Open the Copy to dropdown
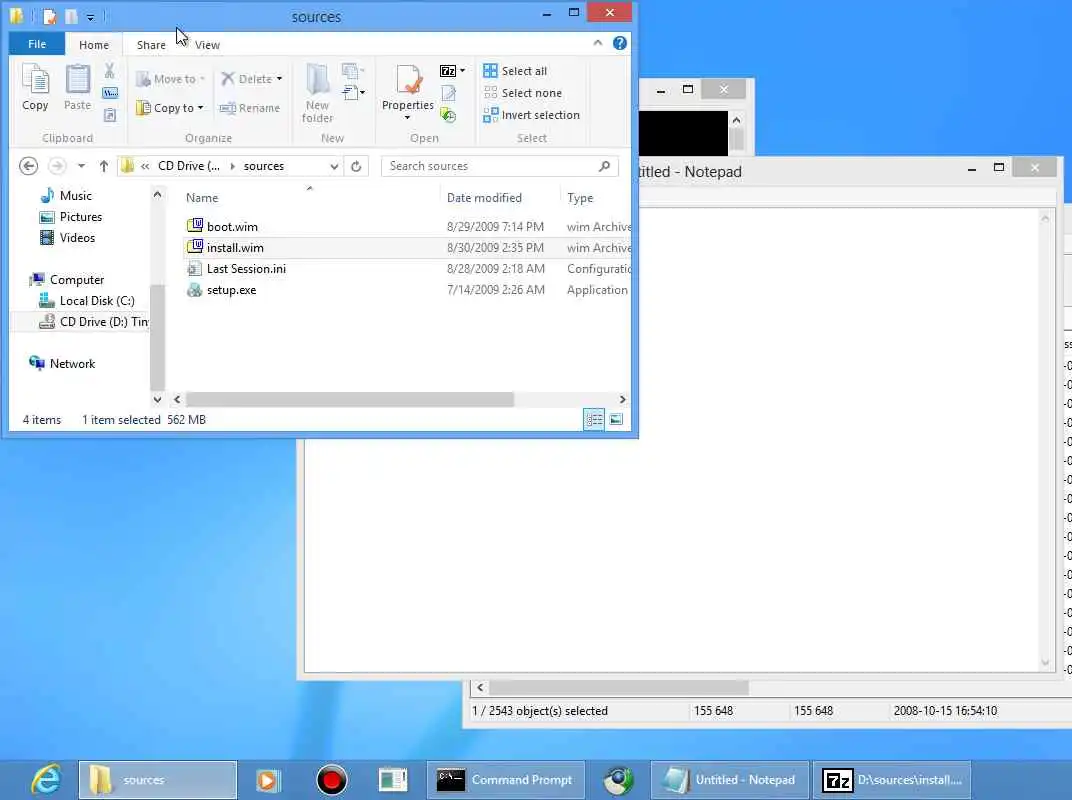This screenshot has height=800, width=1072. (170, 108)
